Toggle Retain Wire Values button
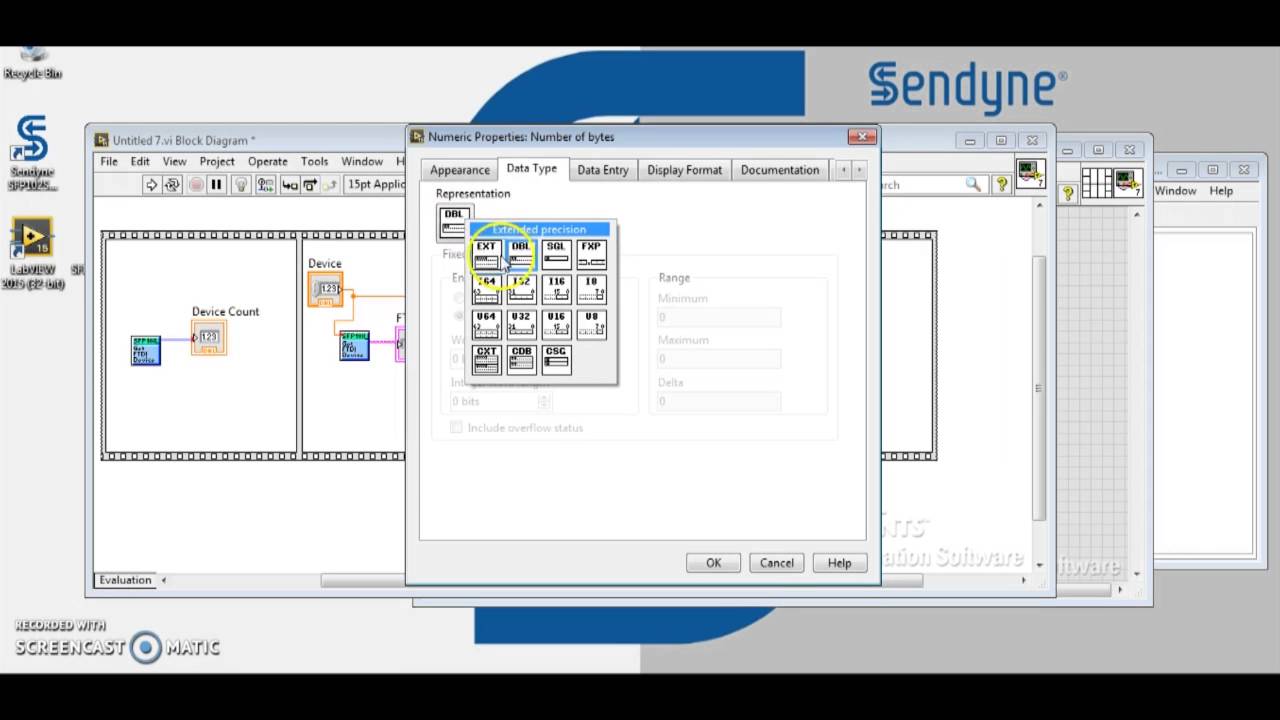1280x720 pixels. pyautogui.click(x=266, y=184)
